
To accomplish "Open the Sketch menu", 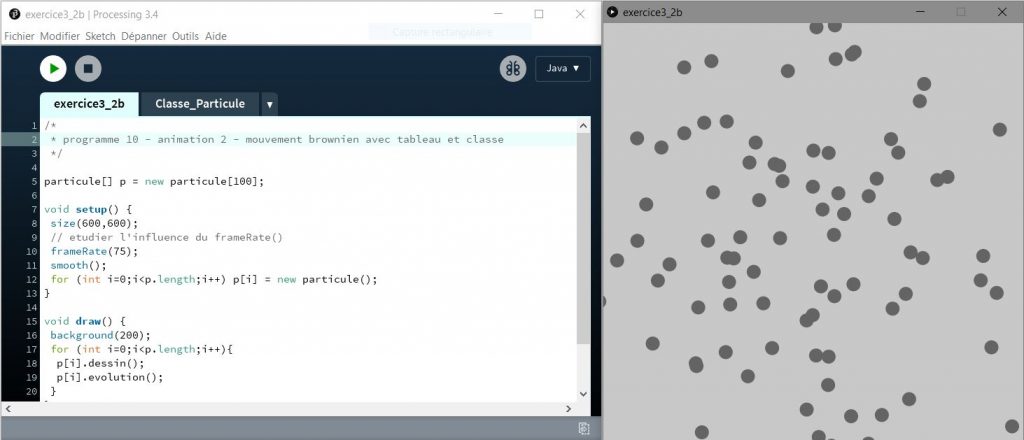I will click(x=100, y=36).
